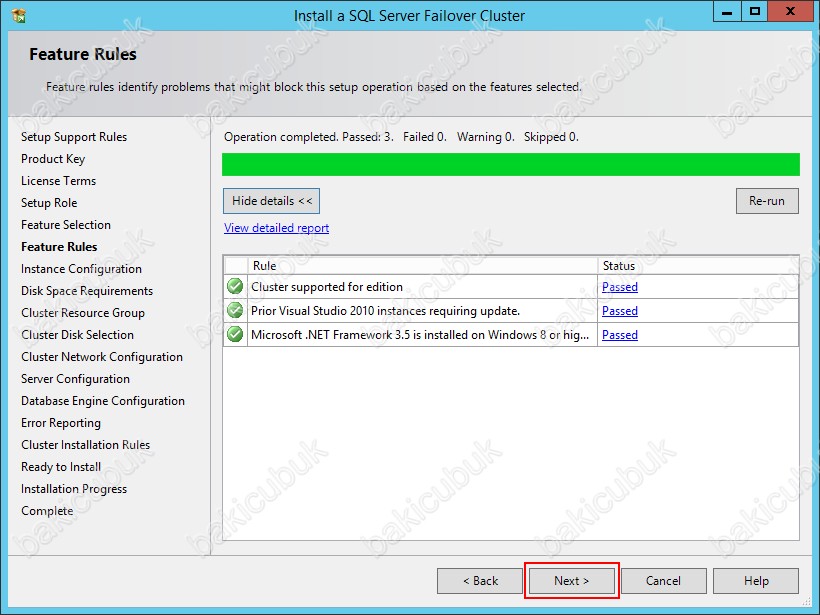Click the SQL Server setup title bar icon
The image size is (820, 615).
point(18,15)
